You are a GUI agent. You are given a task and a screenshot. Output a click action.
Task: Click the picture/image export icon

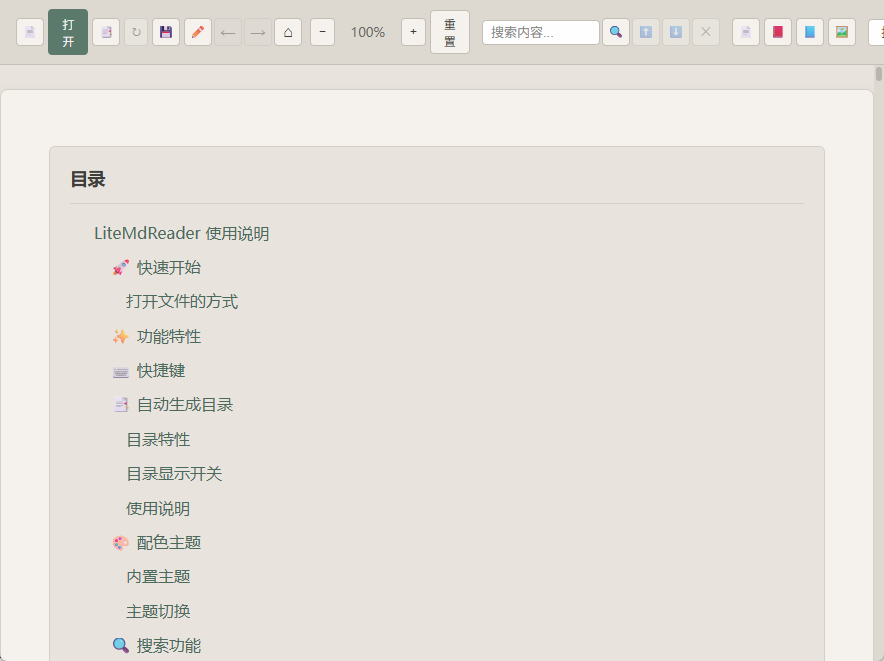842,32
